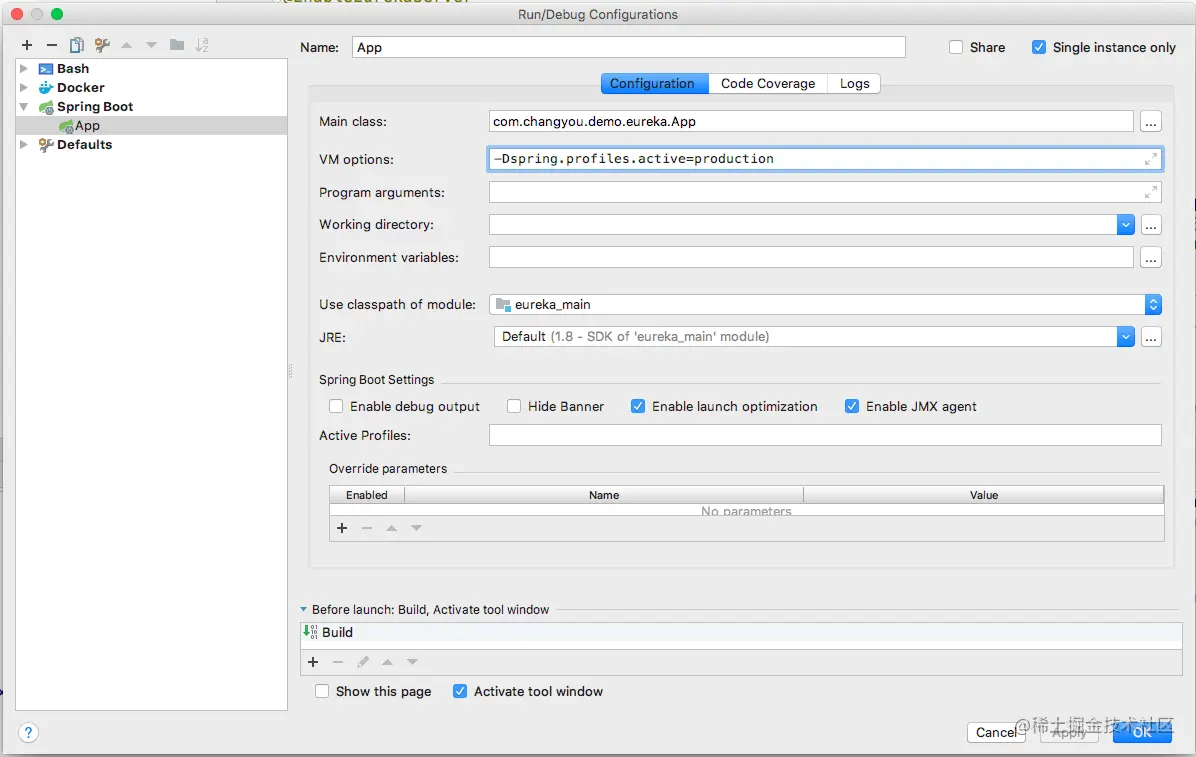The image size is (1196, 757).
Task: Create new folder icon in left toolbar
Action: [177, 45]
